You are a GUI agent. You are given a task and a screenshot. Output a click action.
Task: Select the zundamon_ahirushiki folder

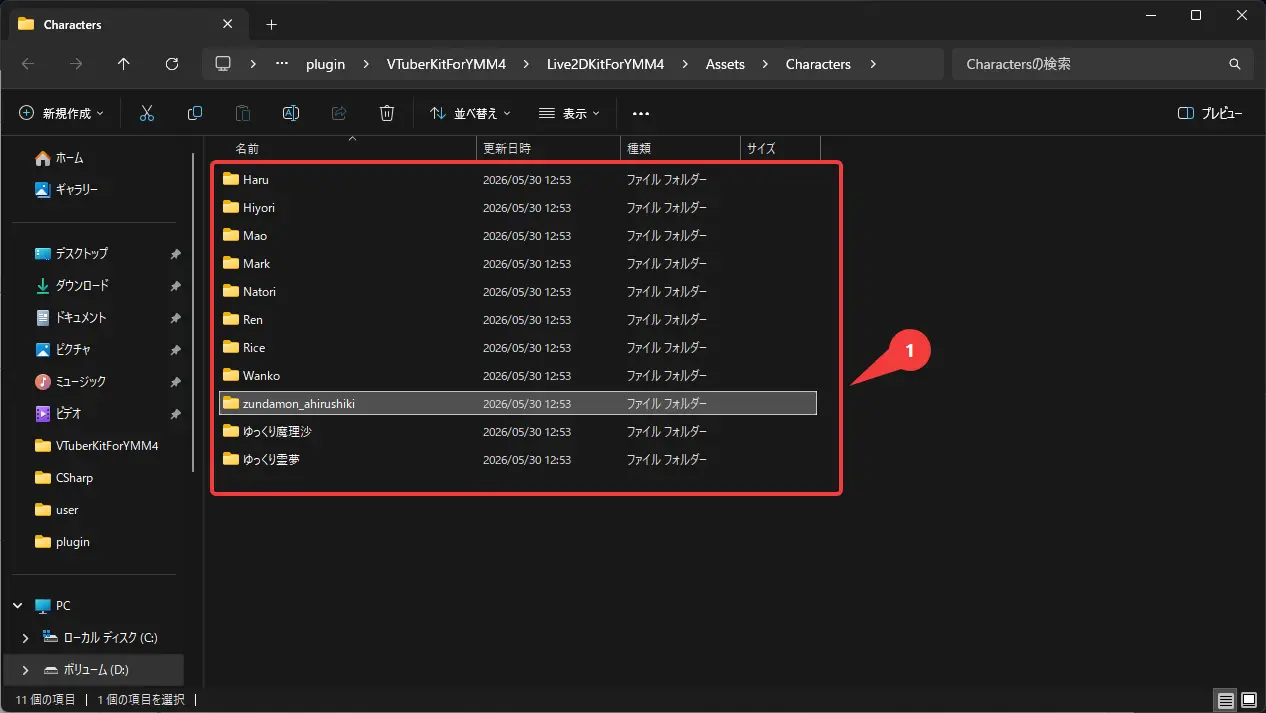pyautogui.click(x=518, y=403)
